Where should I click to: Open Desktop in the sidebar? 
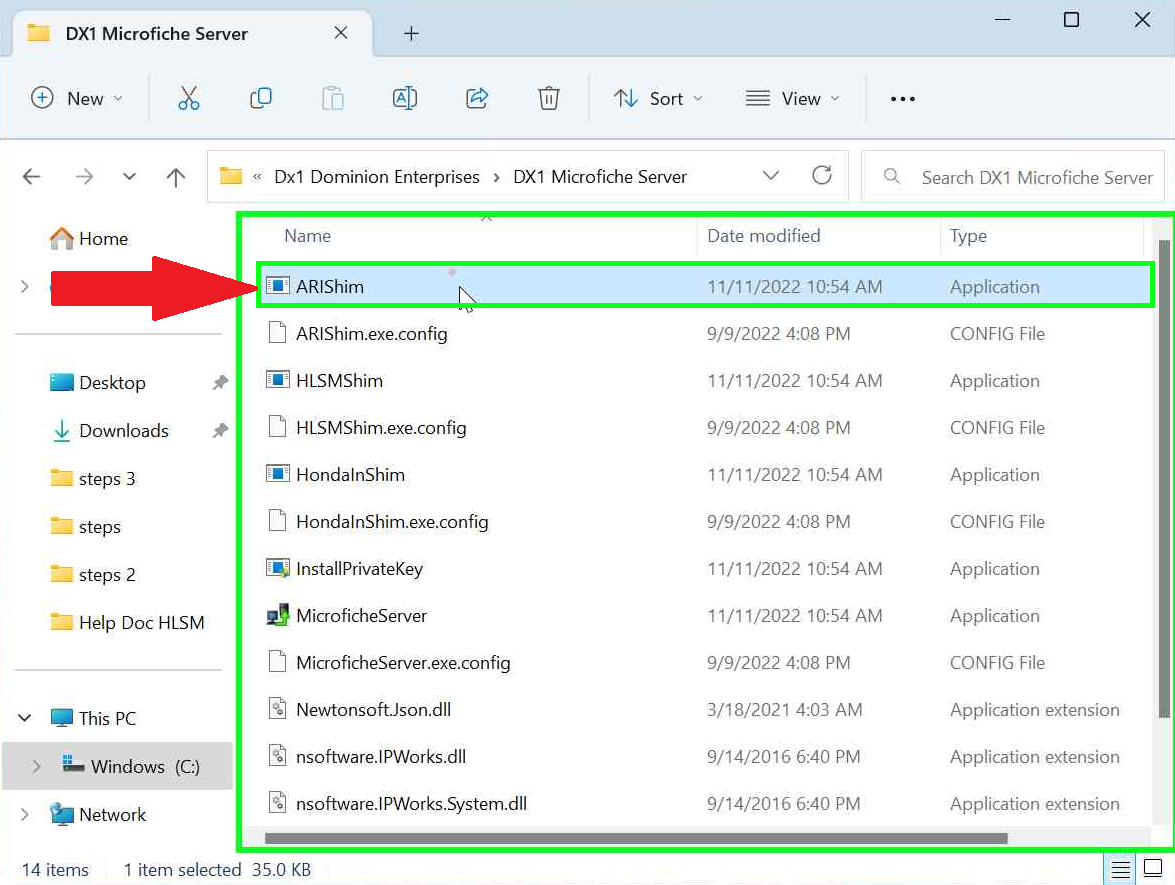(x=112, y=382)
